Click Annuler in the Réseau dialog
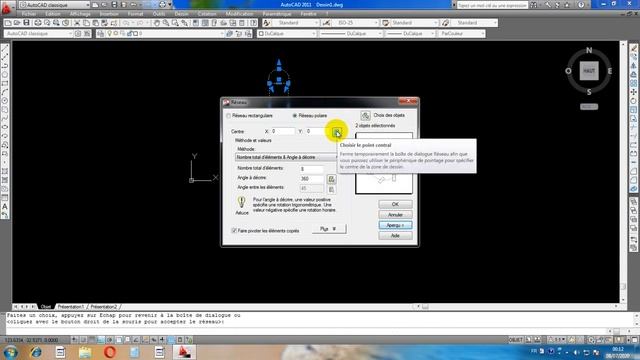 395,215
